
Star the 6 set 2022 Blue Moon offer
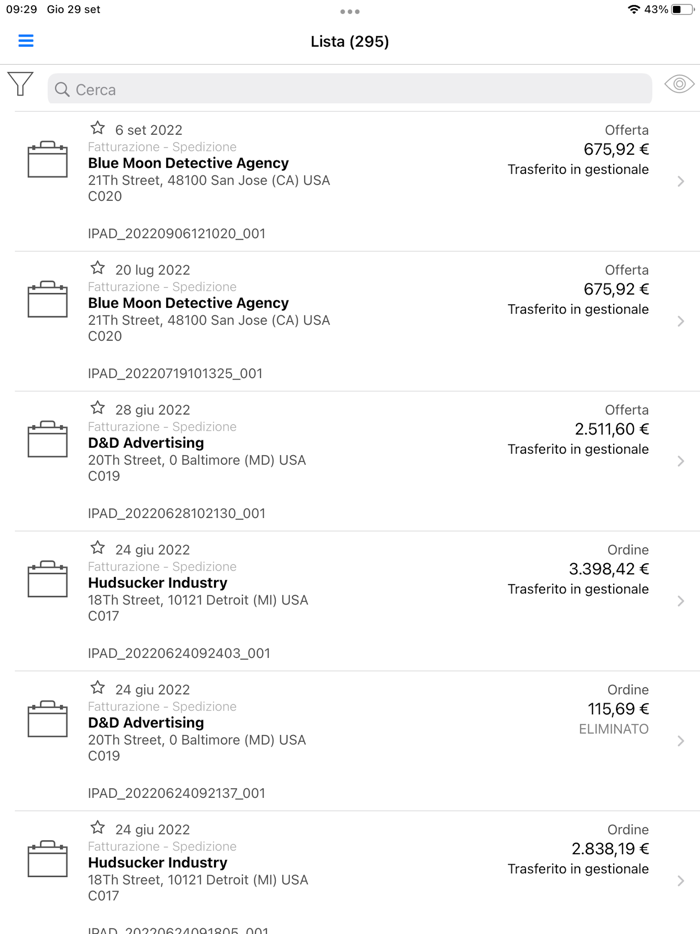tap(97, 127)
